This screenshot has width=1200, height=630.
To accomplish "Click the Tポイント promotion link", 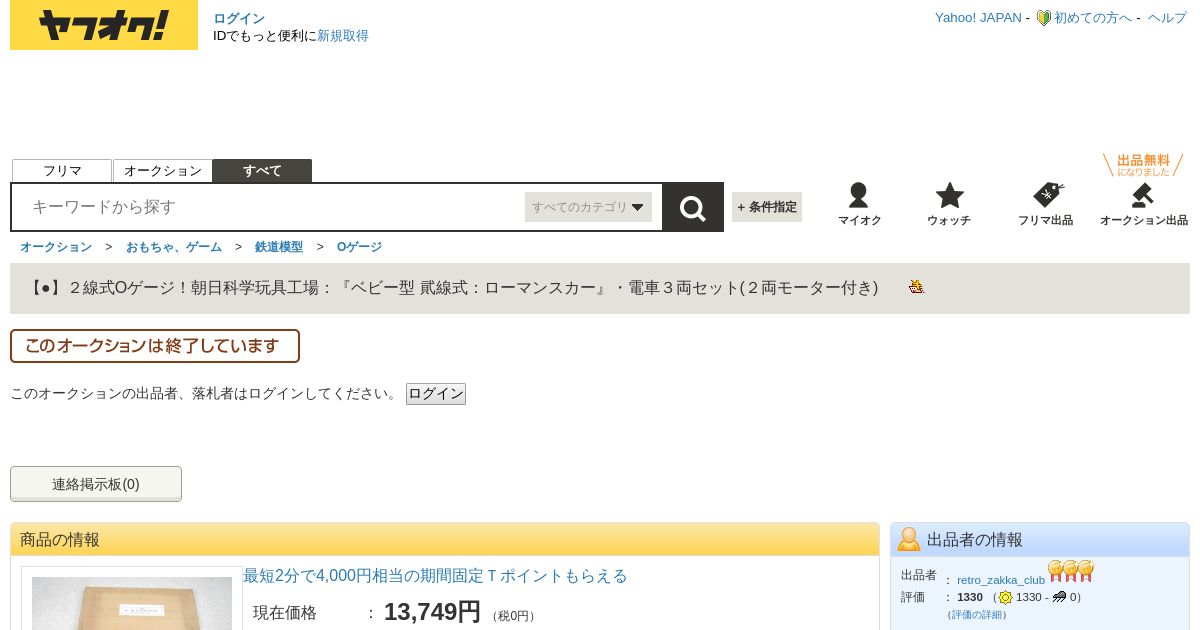I will click(x=435, y=576).
